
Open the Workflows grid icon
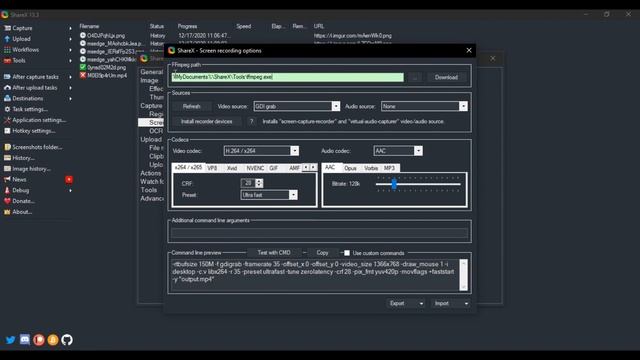click(x=7, y=50)
